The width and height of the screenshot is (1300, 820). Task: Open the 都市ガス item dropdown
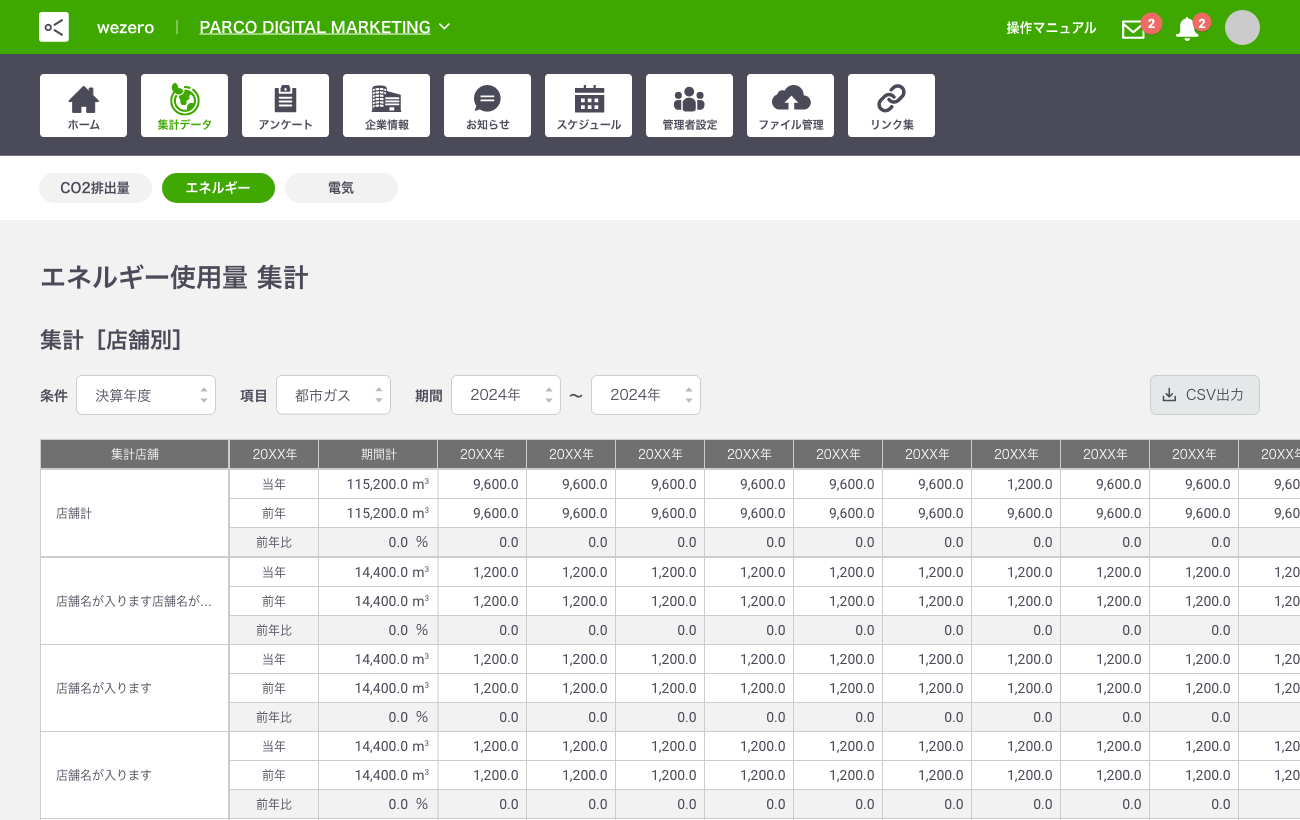tap(333, 395)
